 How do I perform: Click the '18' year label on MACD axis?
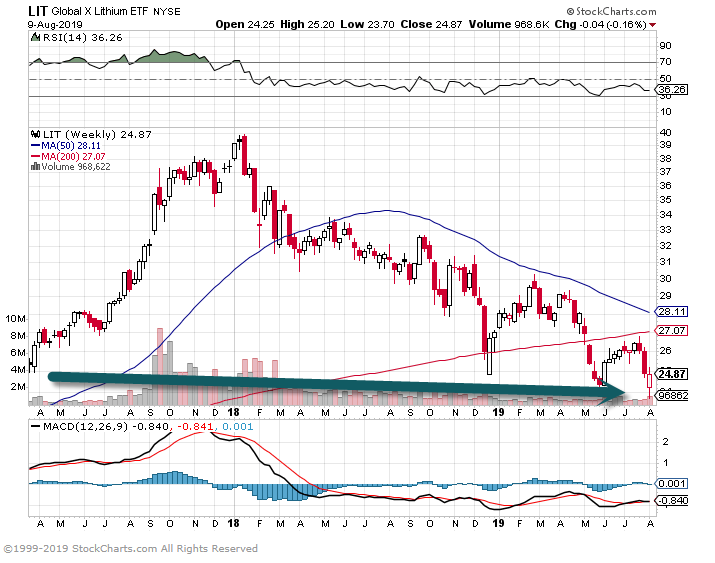click(233, 523)
